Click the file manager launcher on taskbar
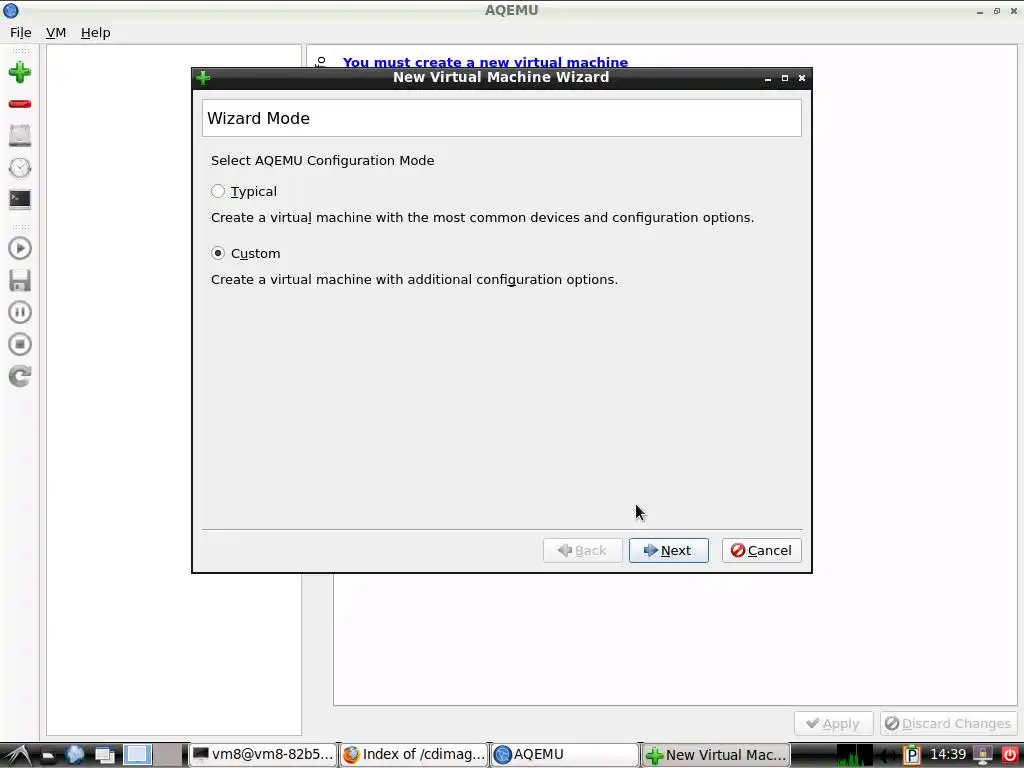The height and width of the screenshot is (768, 1024). [47, 756]
